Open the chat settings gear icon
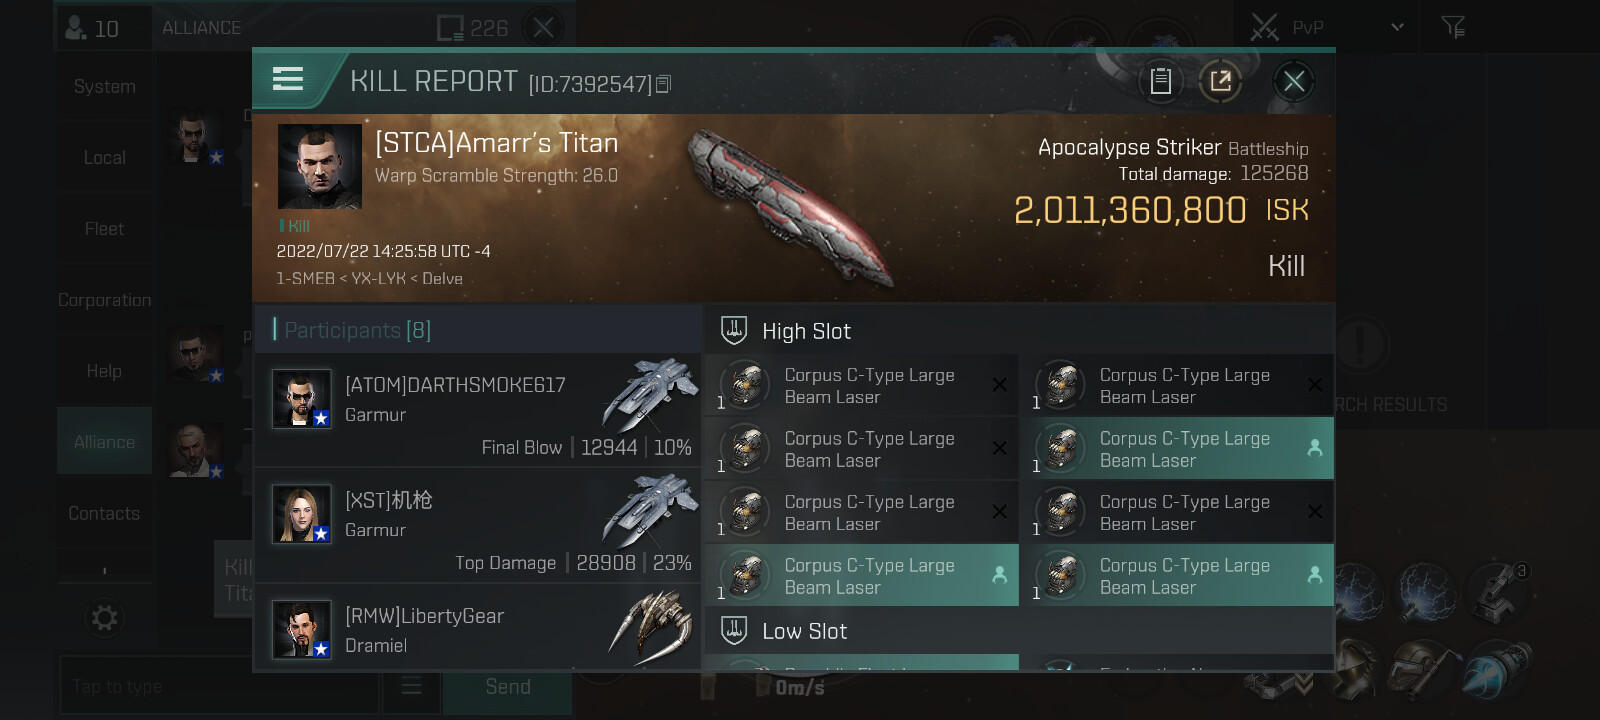This screenshot has width=1600, height=720. coord(104,617)
